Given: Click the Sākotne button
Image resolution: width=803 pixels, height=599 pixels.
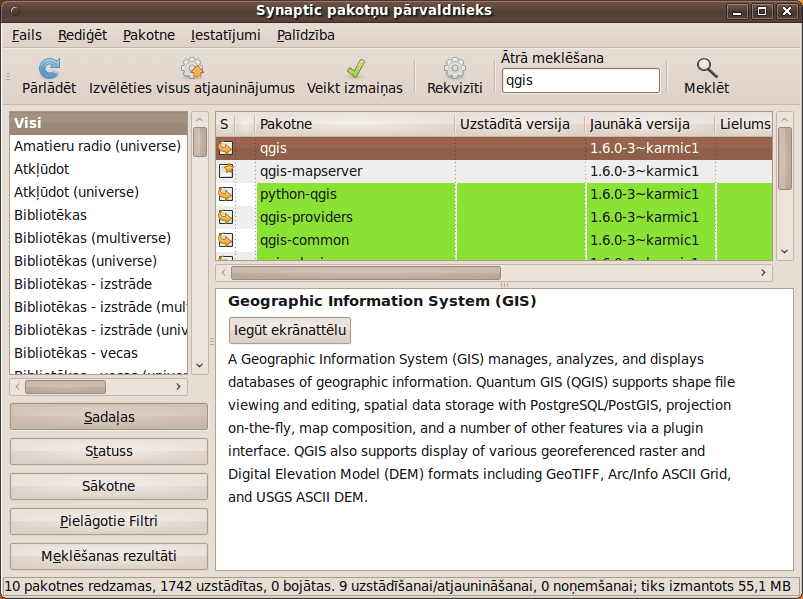Looking at the screenshot, I should 109,486.
